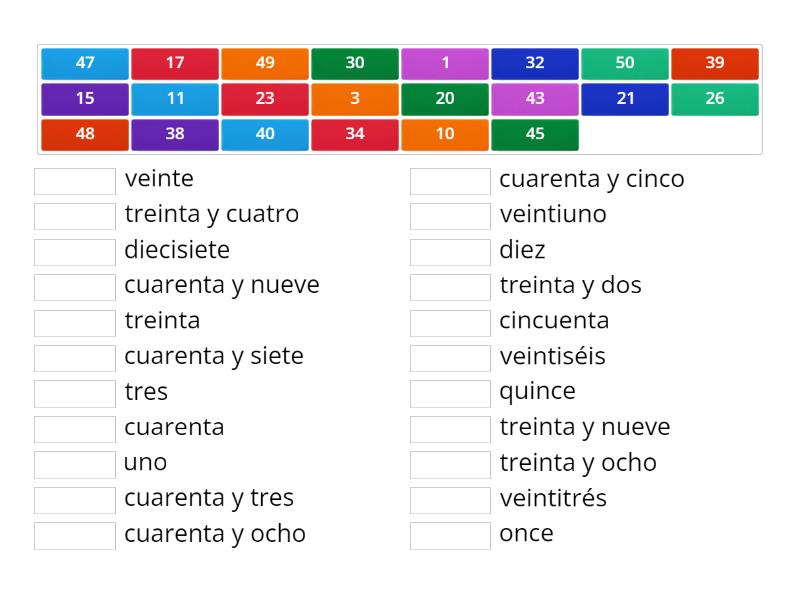Pick the red tile labeled 23
The height and width of the screenshot is (600, 800).
click(264, 99)
